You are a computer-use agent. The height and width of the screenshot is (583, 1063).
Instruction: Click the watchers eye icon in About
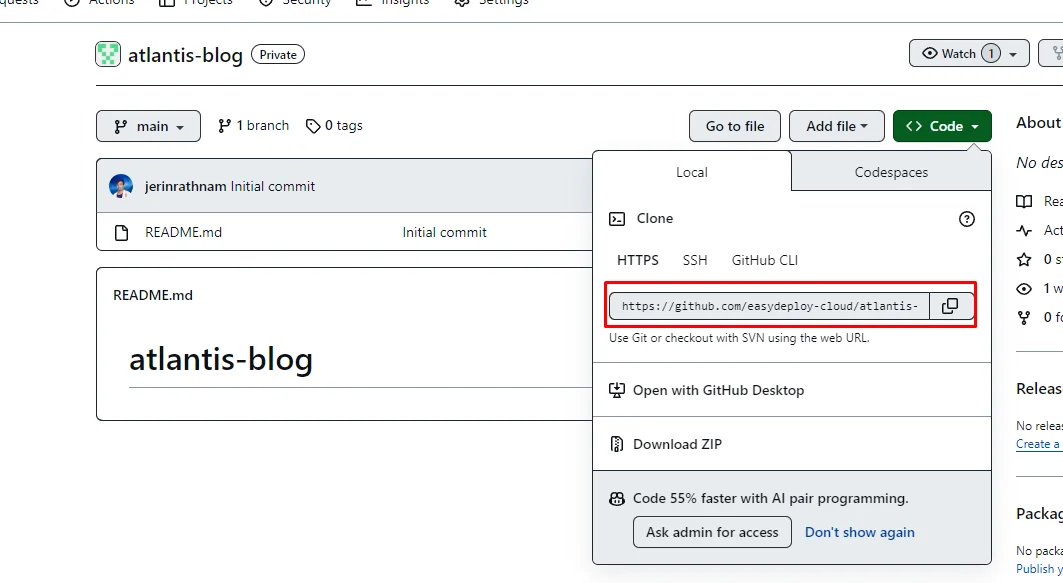[x=1024, y=289]
